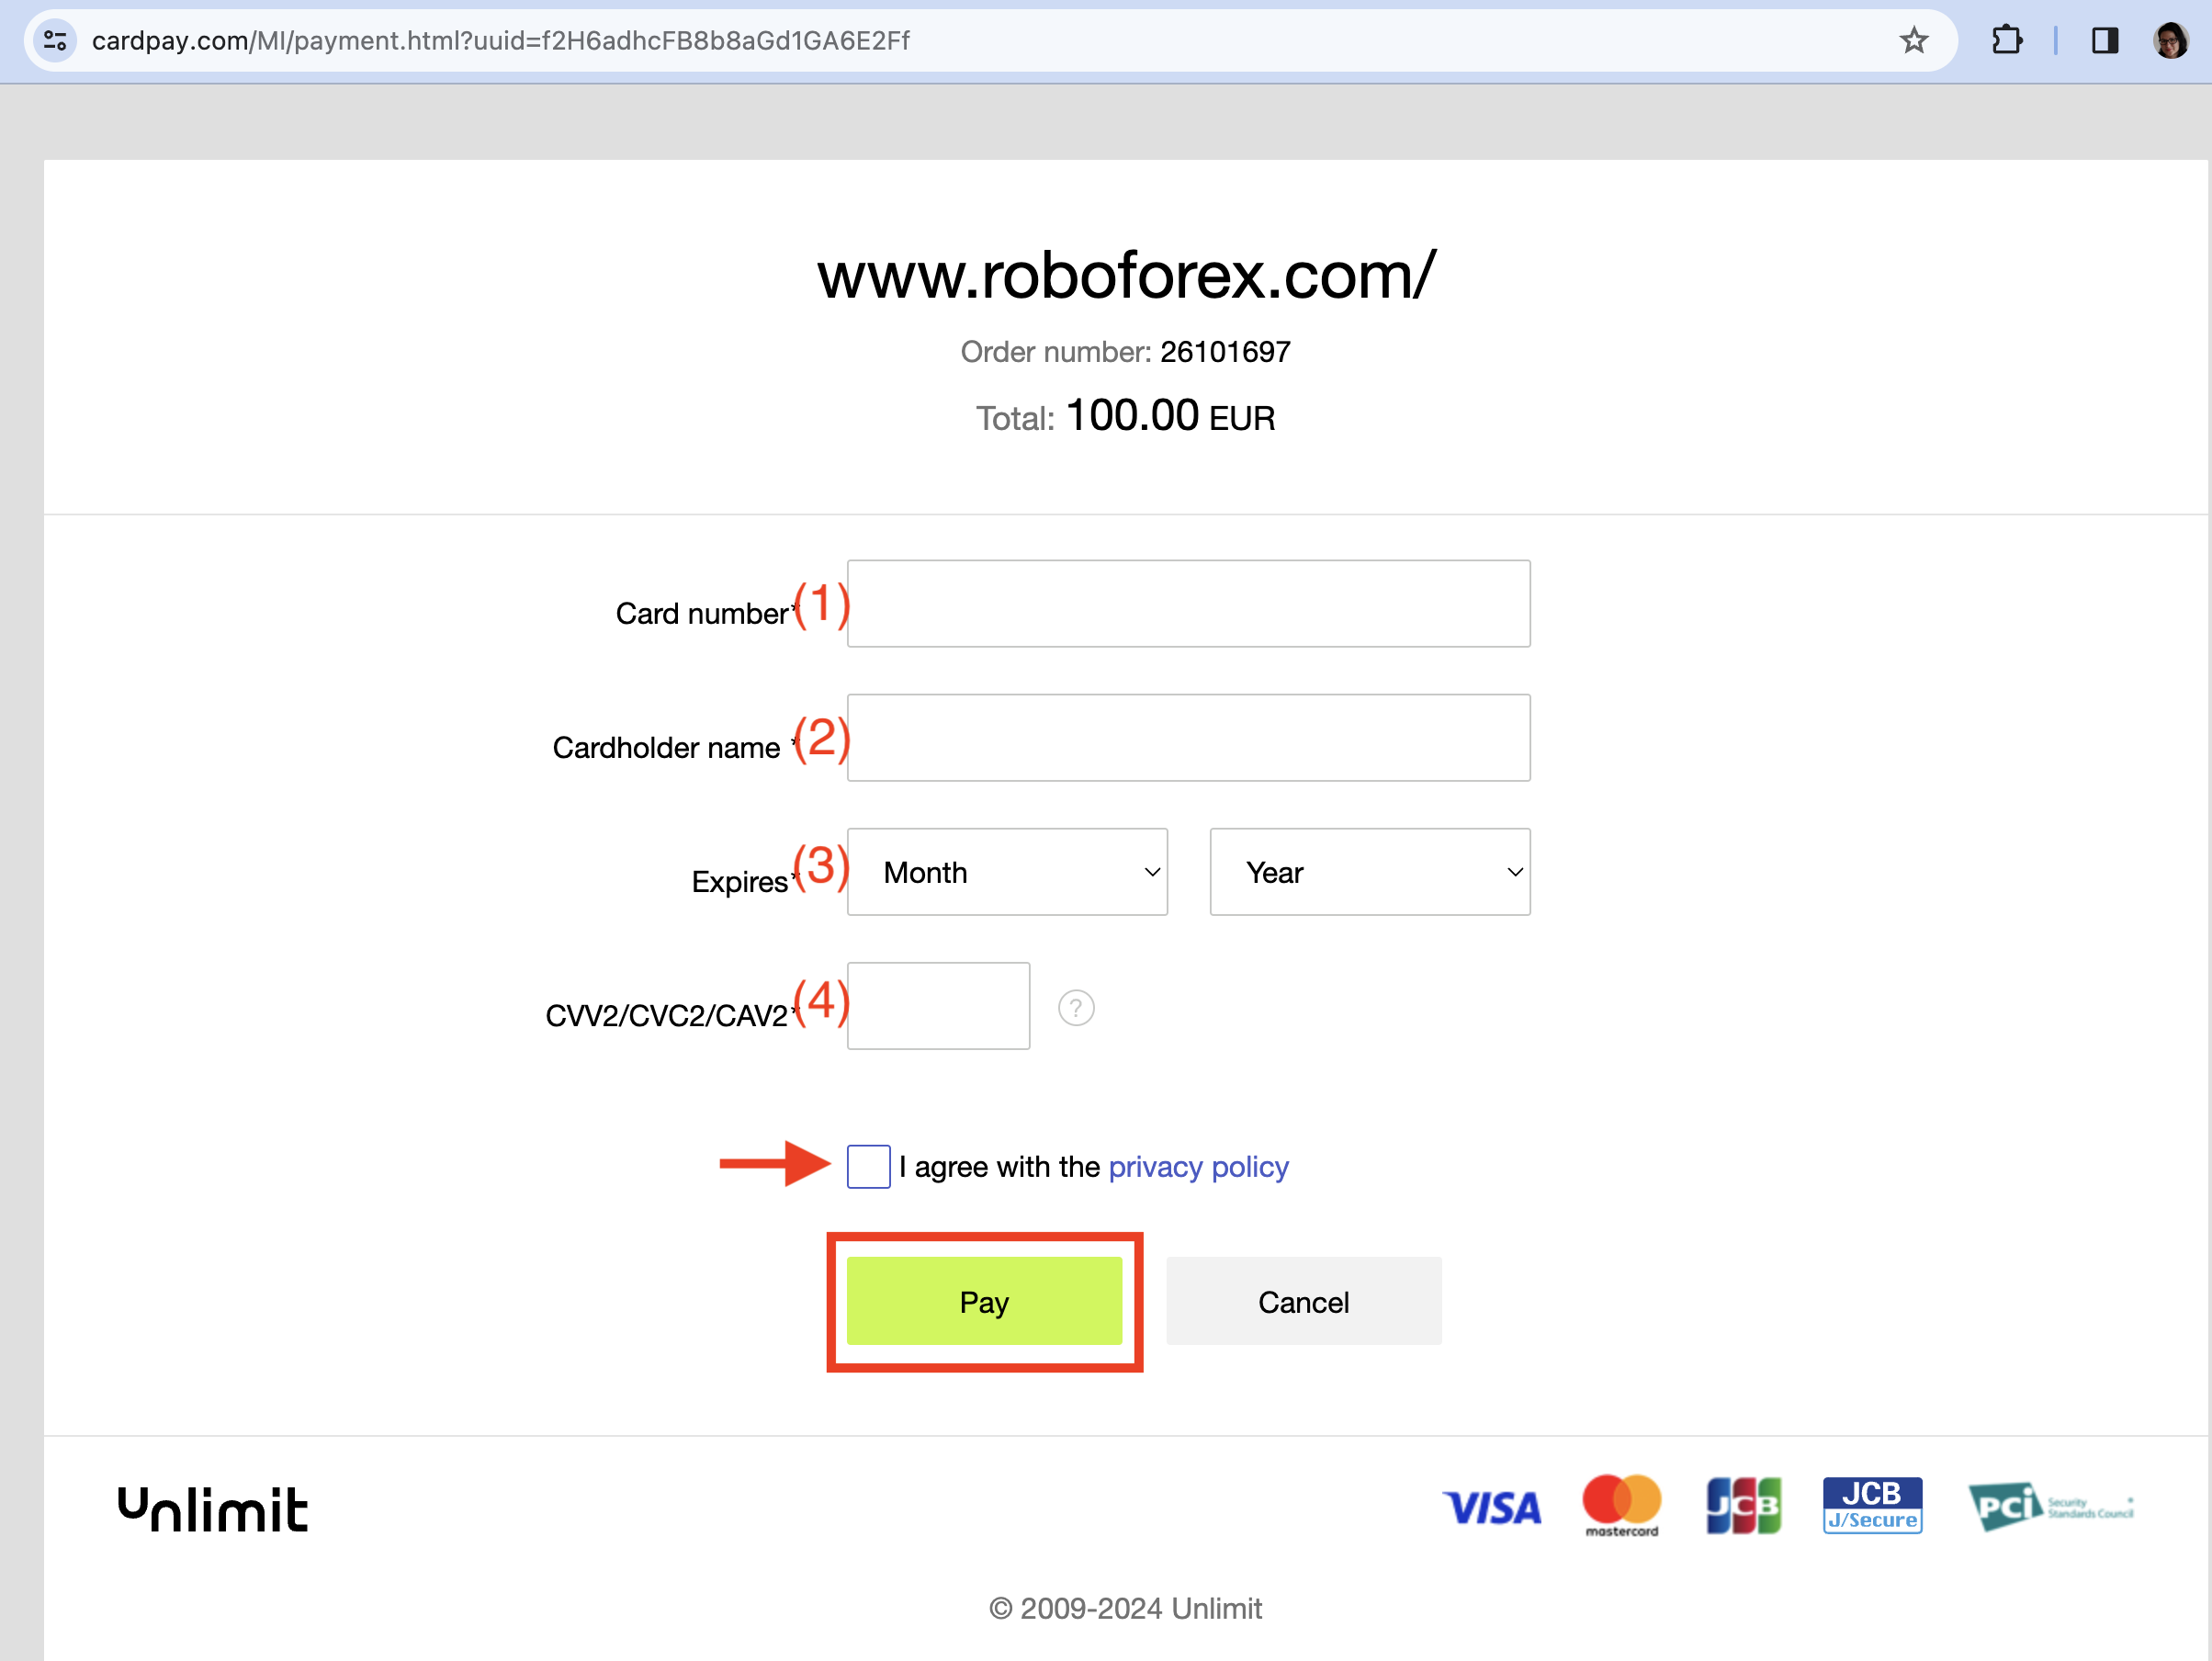Bookmark this page with the star icon

point(1913,41)
